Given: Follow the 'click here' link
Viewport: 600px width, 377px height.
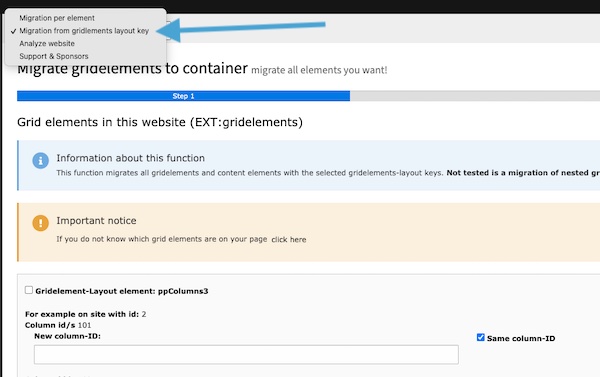Looking at the screenshot, I should 289,240.
